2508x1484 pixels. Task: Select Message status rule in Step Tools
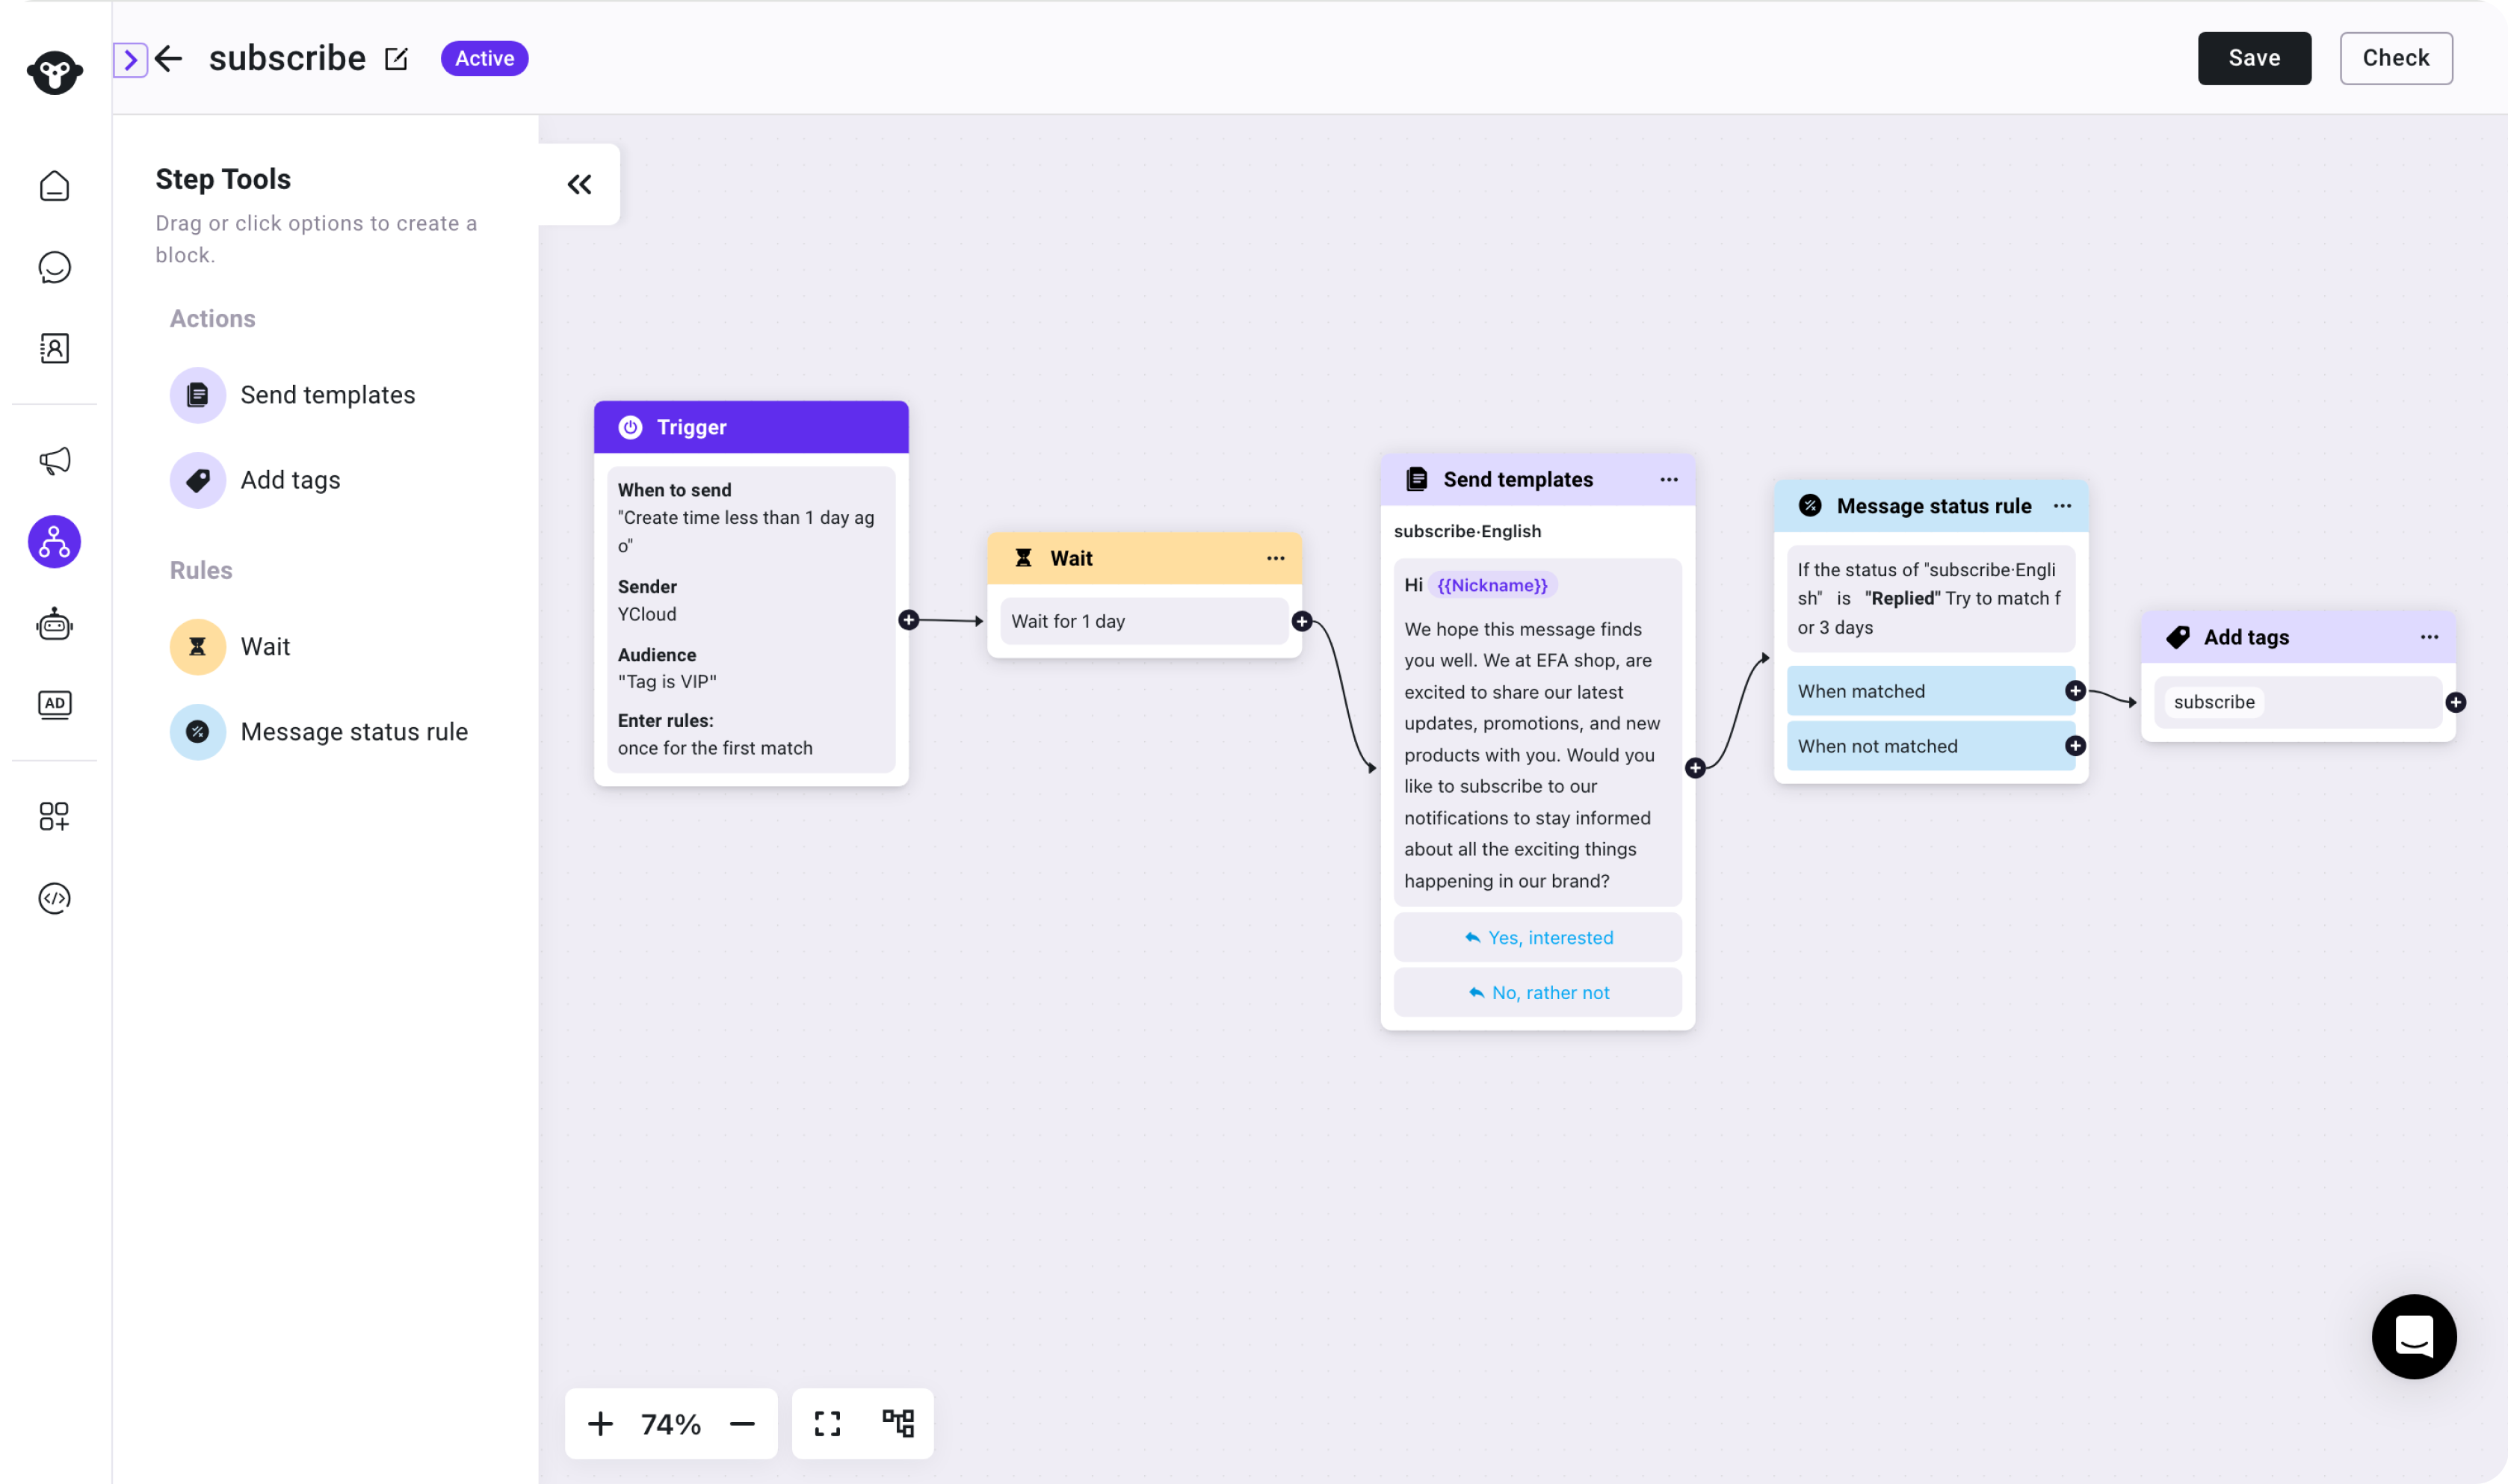point(354,731)
